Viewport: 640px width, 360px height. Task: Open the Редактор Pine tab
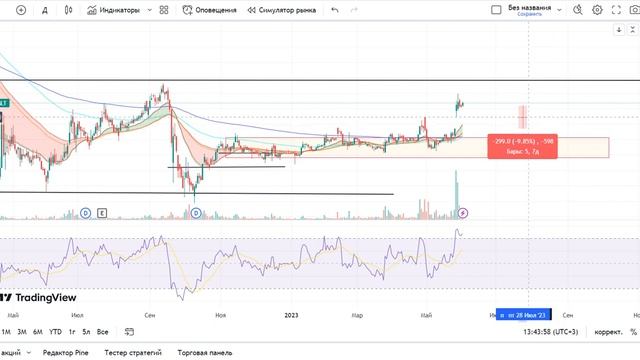tap(65, 353)
